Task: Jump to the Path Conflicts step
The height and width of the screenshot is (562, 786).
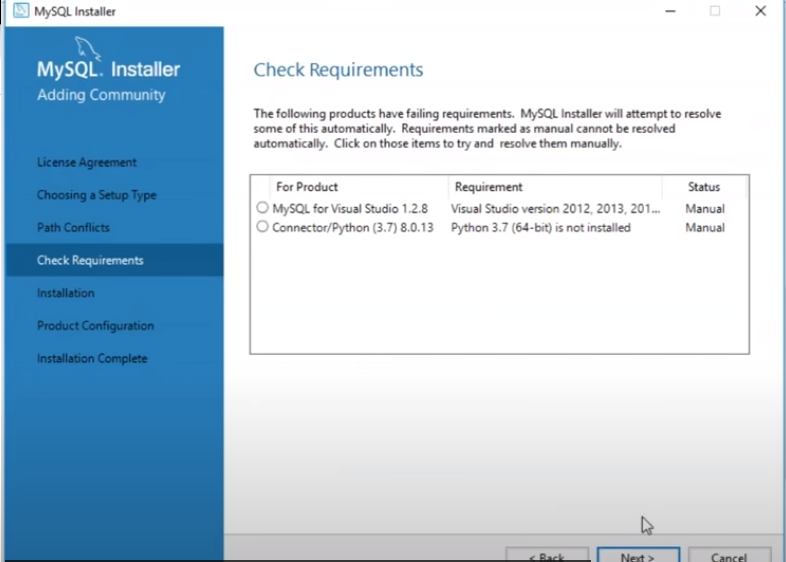Action: [x=73, y=227]
